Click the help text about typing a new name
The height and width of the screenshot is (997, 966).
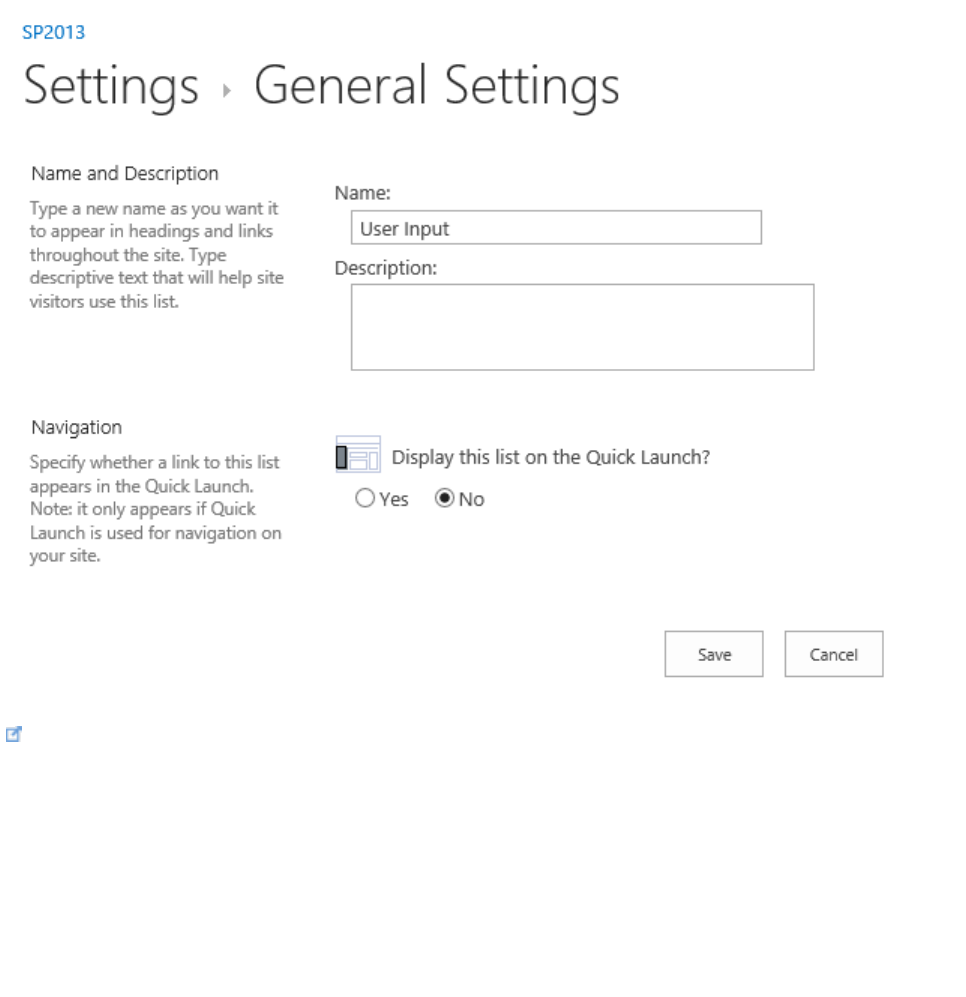[x=156, y=255]
